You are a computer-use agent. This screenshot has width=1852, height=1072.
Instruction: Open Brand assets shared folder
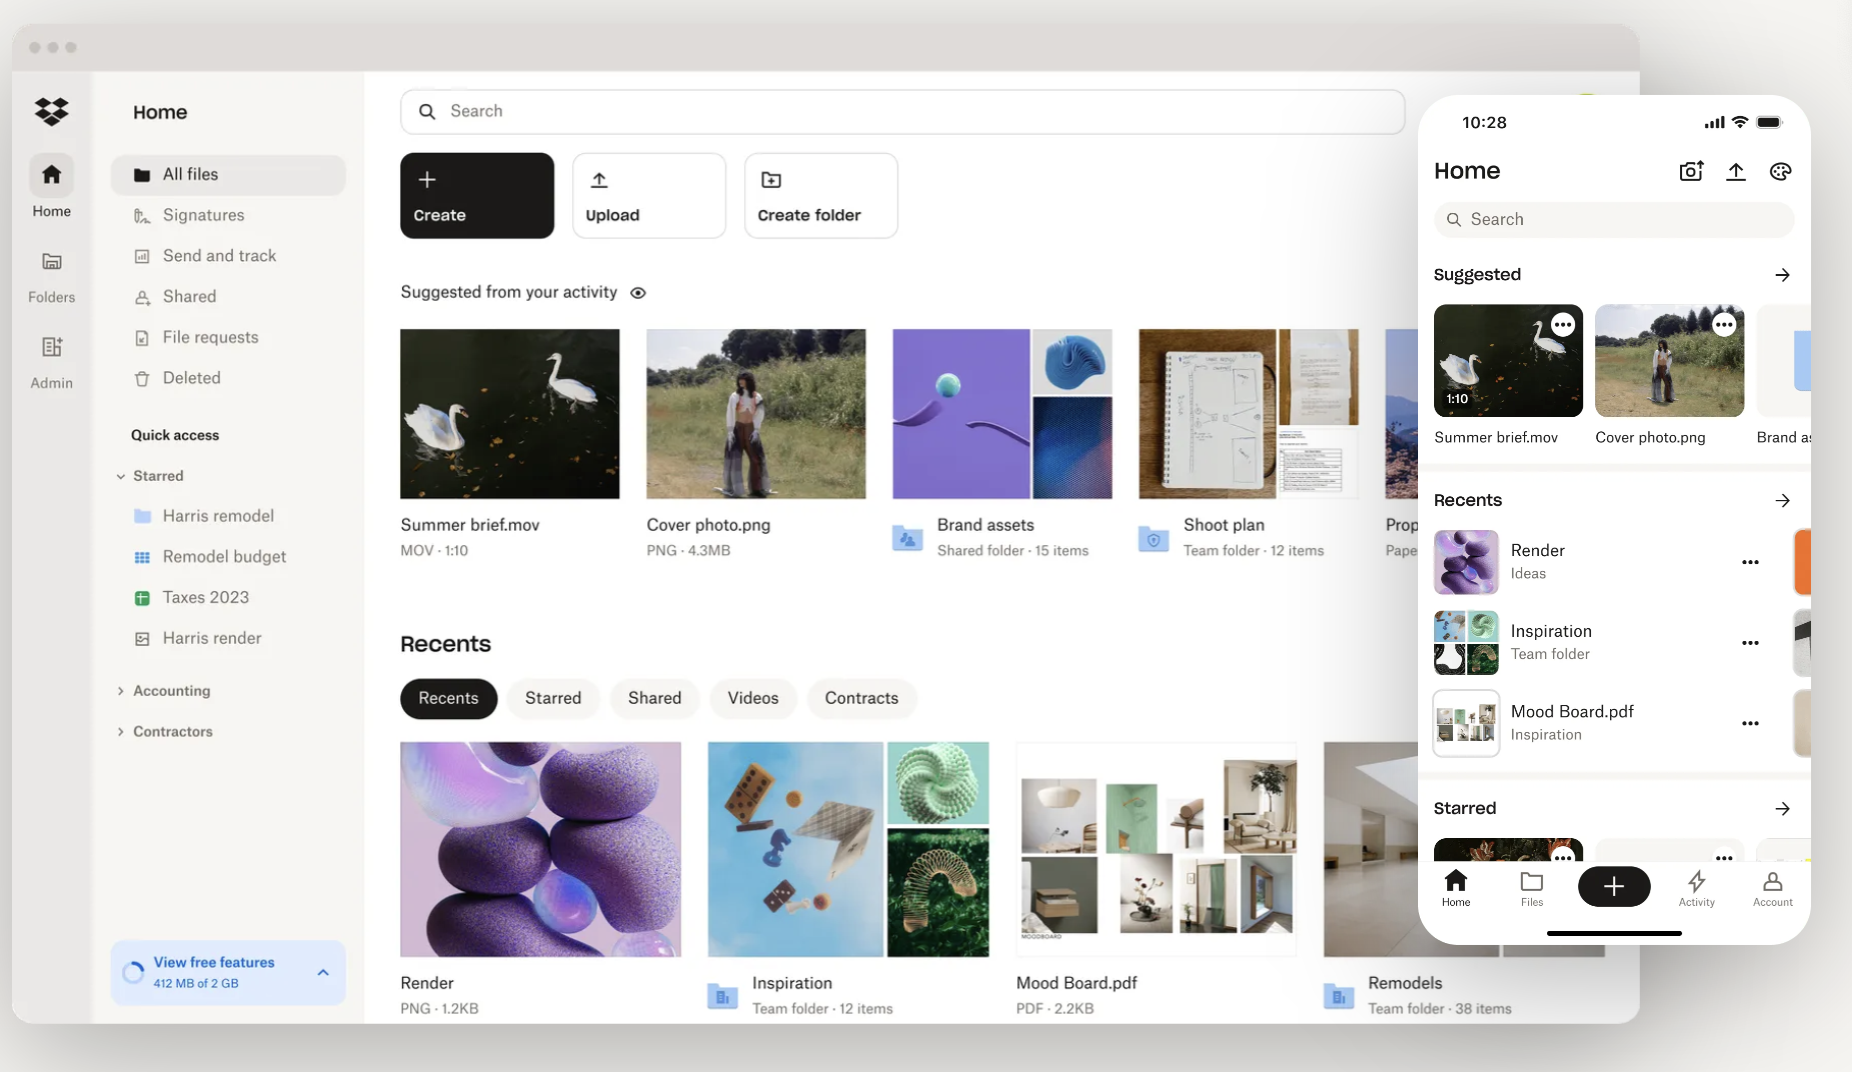click(1002, 414)
